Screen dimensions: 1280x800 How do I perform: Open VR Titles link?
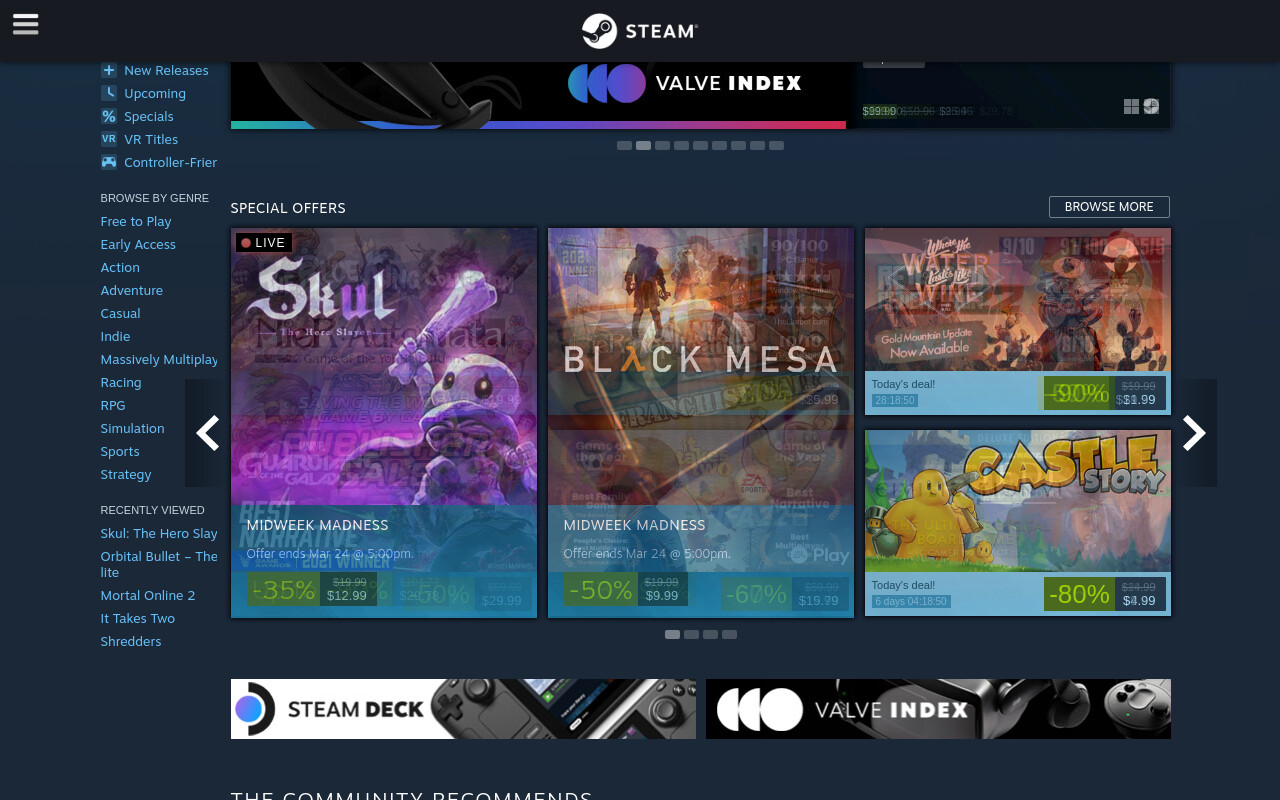pyautogui.click(x=151, y=139)
